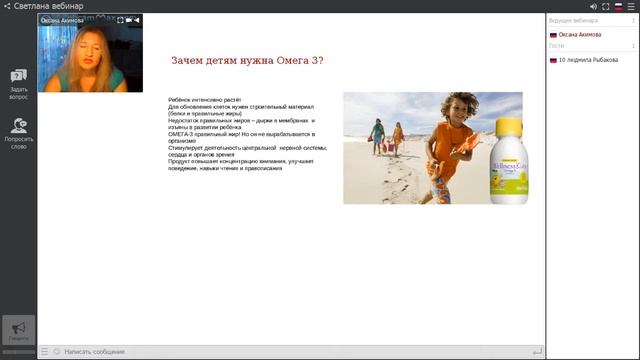
Task: Adjust the microphone level bar under the megaphone
Action: 18,352
